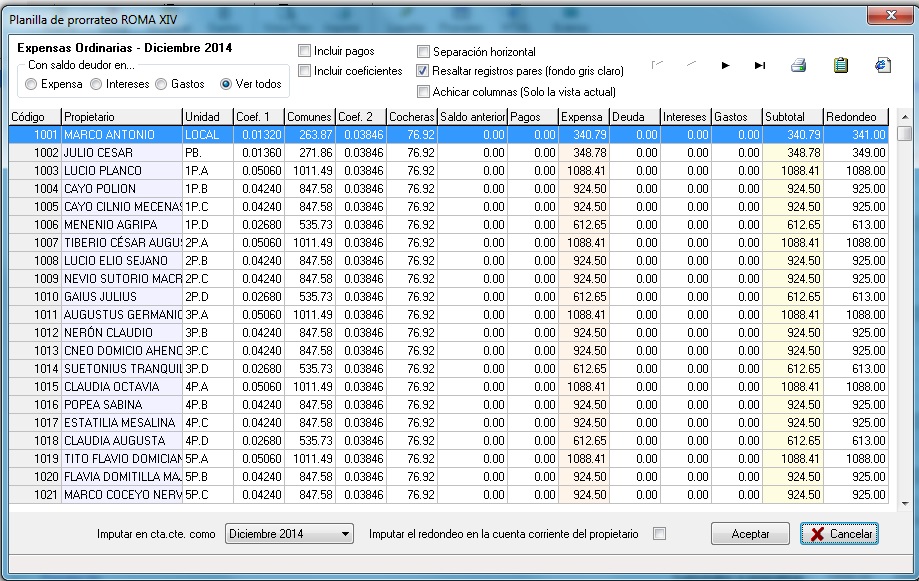Jump to last record arrow
Screen dimensions: 919x581
tap(760, 66)
